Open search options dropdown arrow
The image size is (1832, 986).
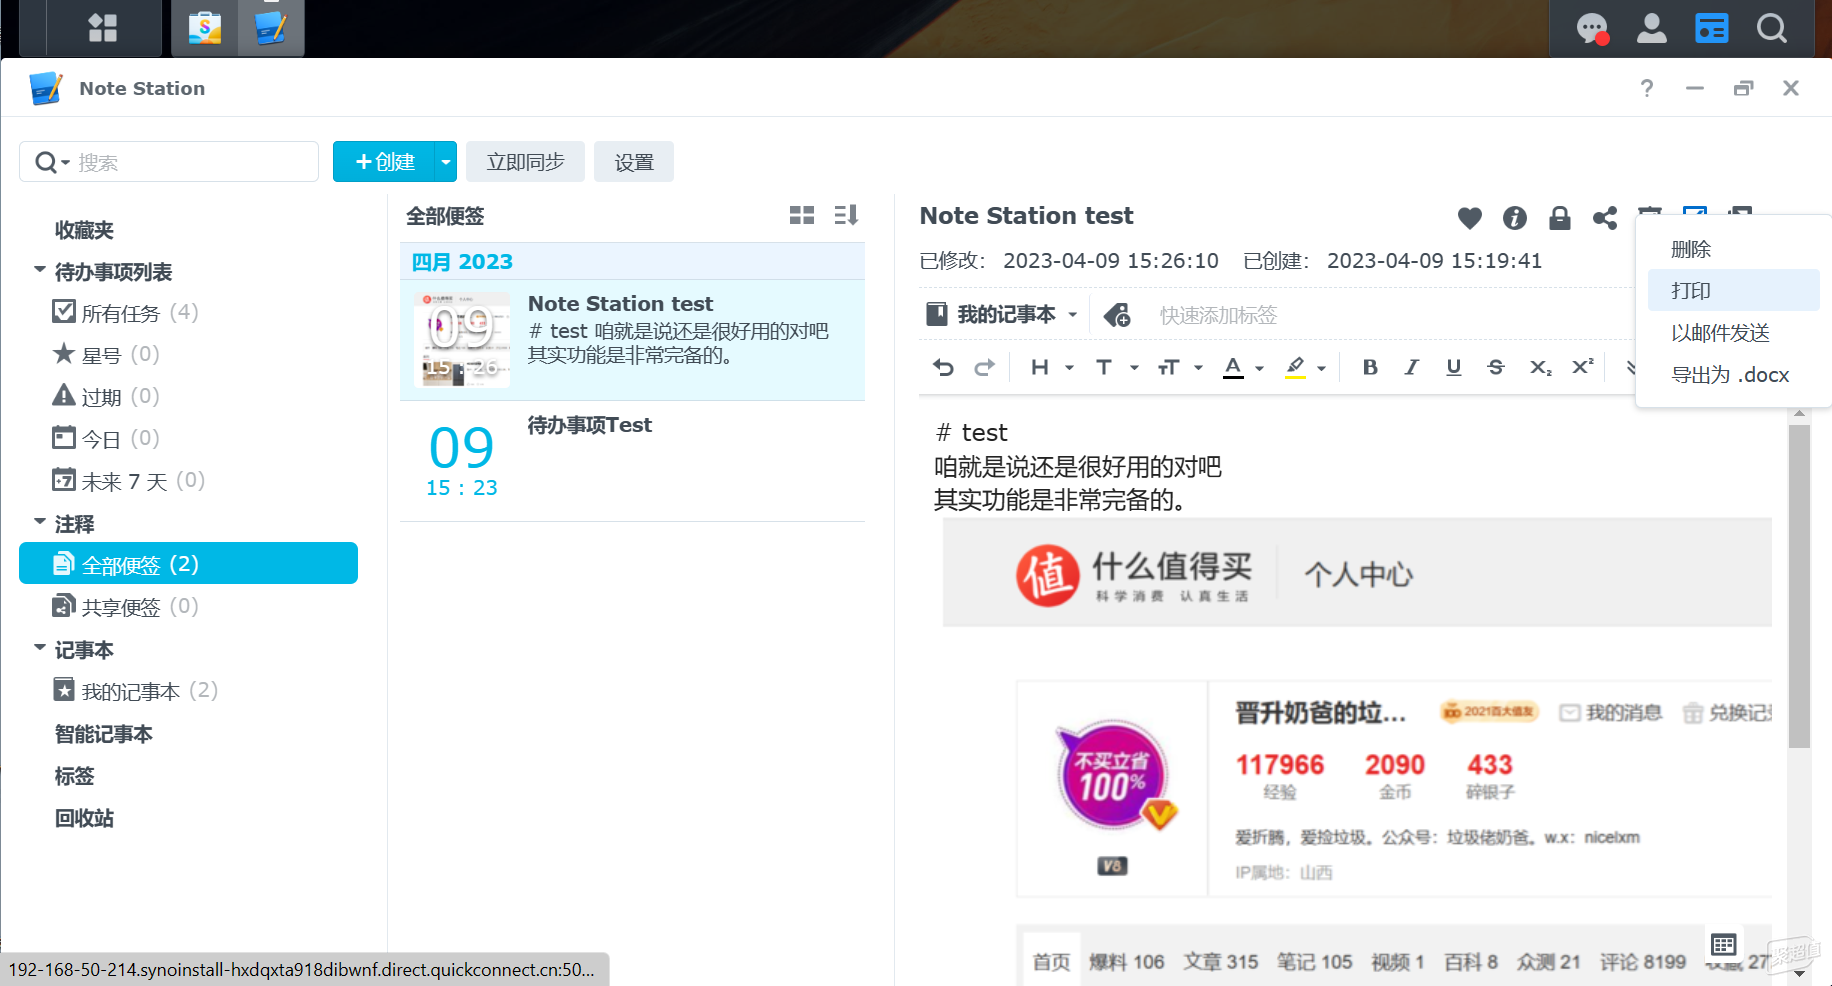click(66, 162)
